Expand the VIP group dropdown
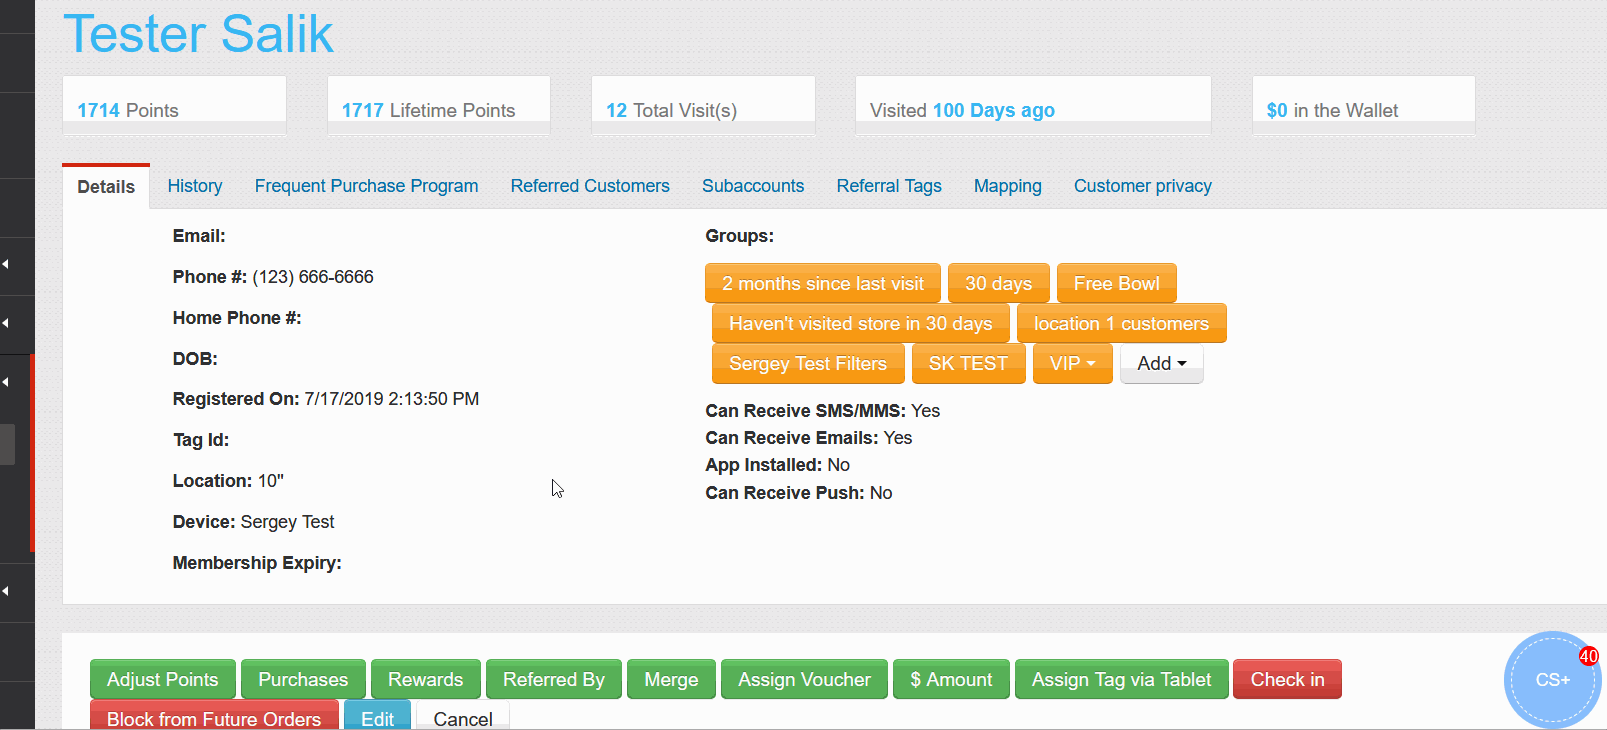1607x730 pixels. click(x=1072, y=364)
